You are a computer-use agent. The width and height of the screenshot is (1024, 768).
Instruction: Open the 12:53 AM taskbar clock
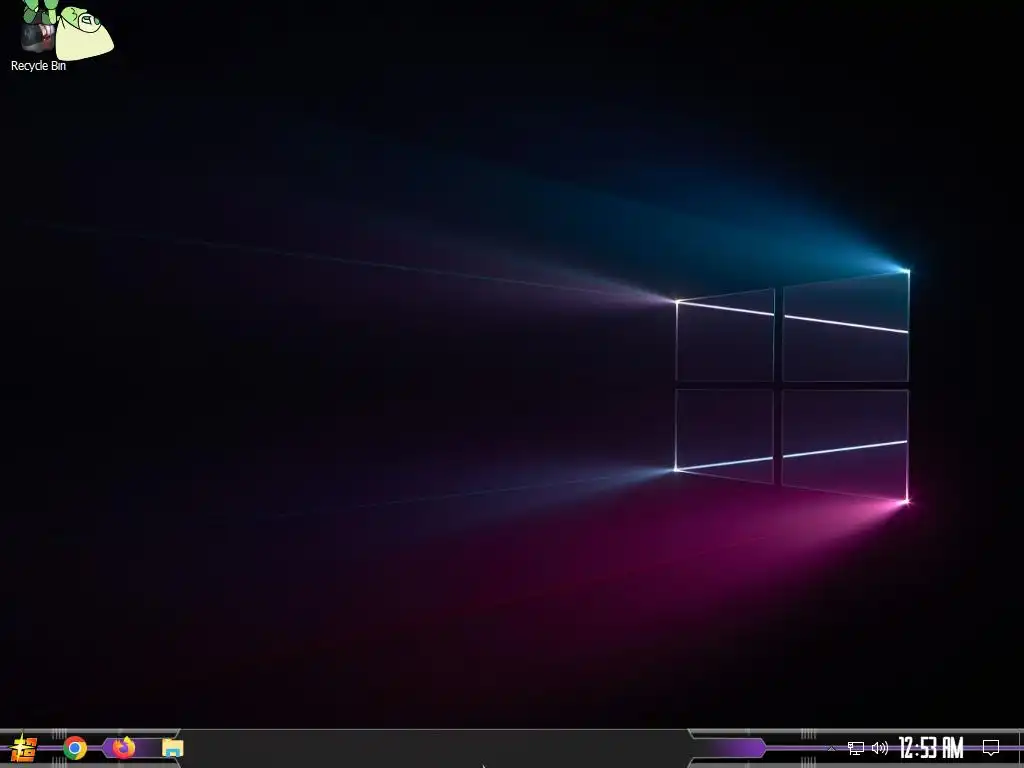coord(931,748)
